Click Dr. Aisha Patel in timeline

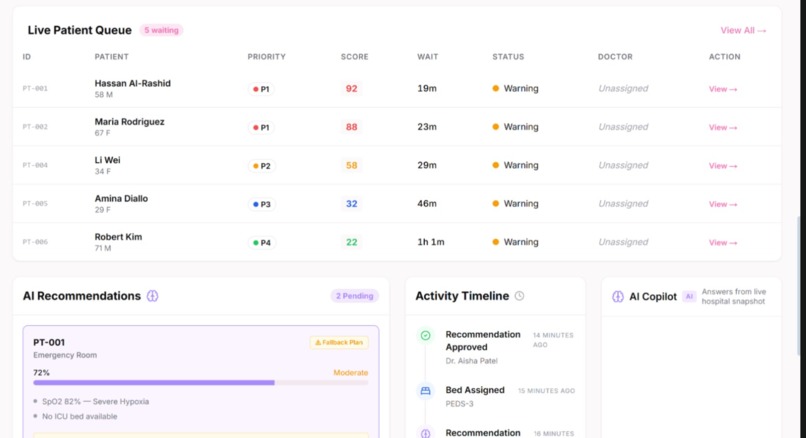[471, 361]
